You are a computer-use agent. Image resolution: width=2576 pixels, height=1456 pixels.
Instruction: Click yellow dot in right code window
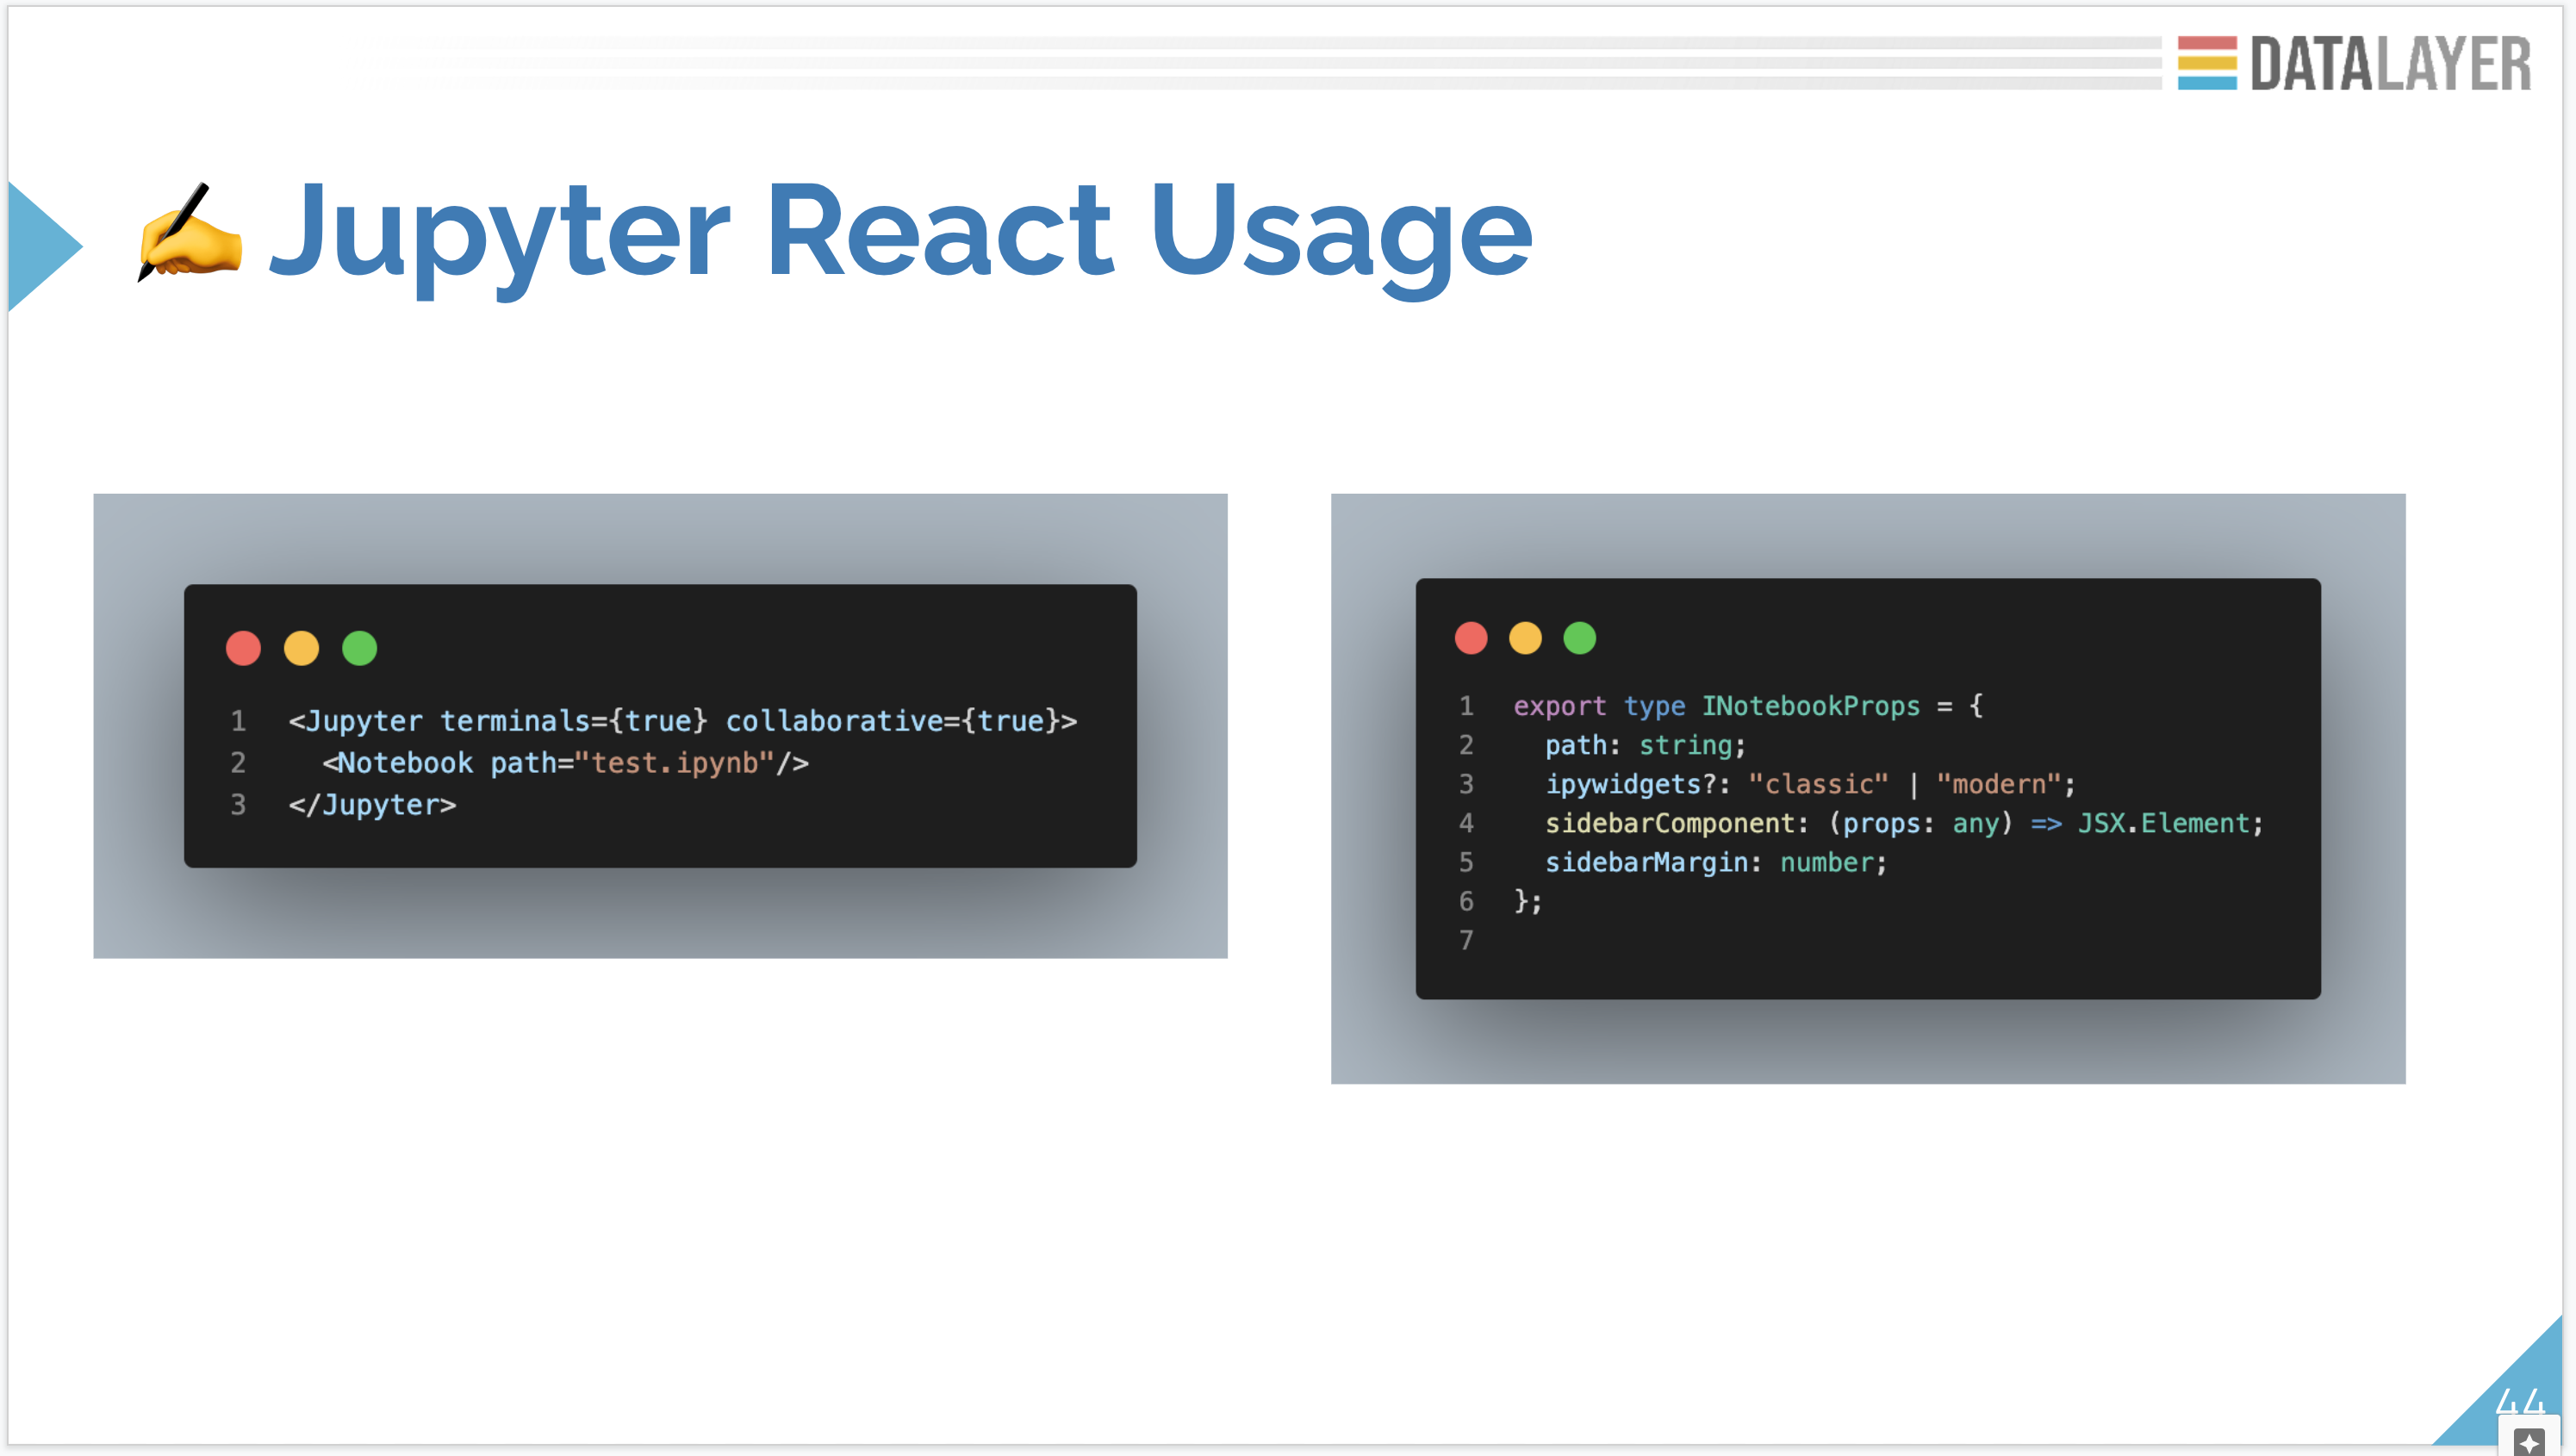click(1525, 638)
